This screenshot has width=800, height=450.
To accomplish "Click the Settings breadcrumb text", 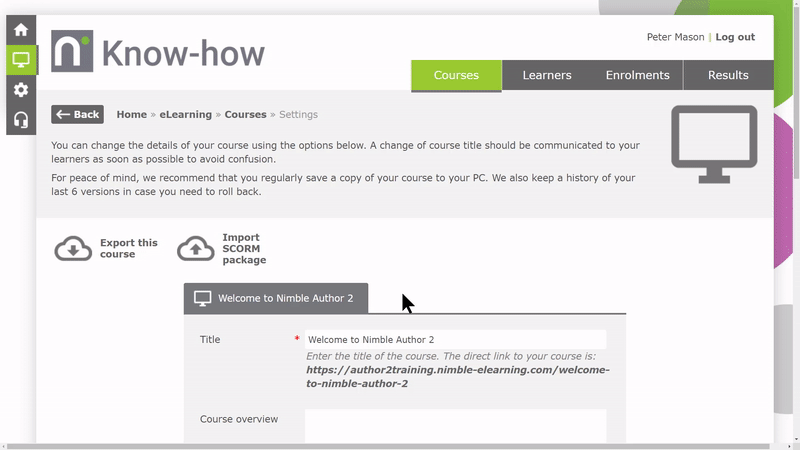I will click(x=298, y=114).
